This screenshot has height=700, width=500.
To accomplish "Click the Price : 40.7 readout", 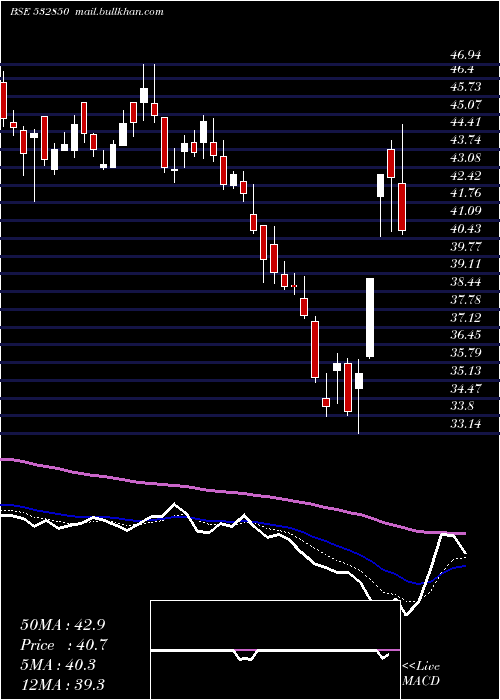I will (63, 645).
